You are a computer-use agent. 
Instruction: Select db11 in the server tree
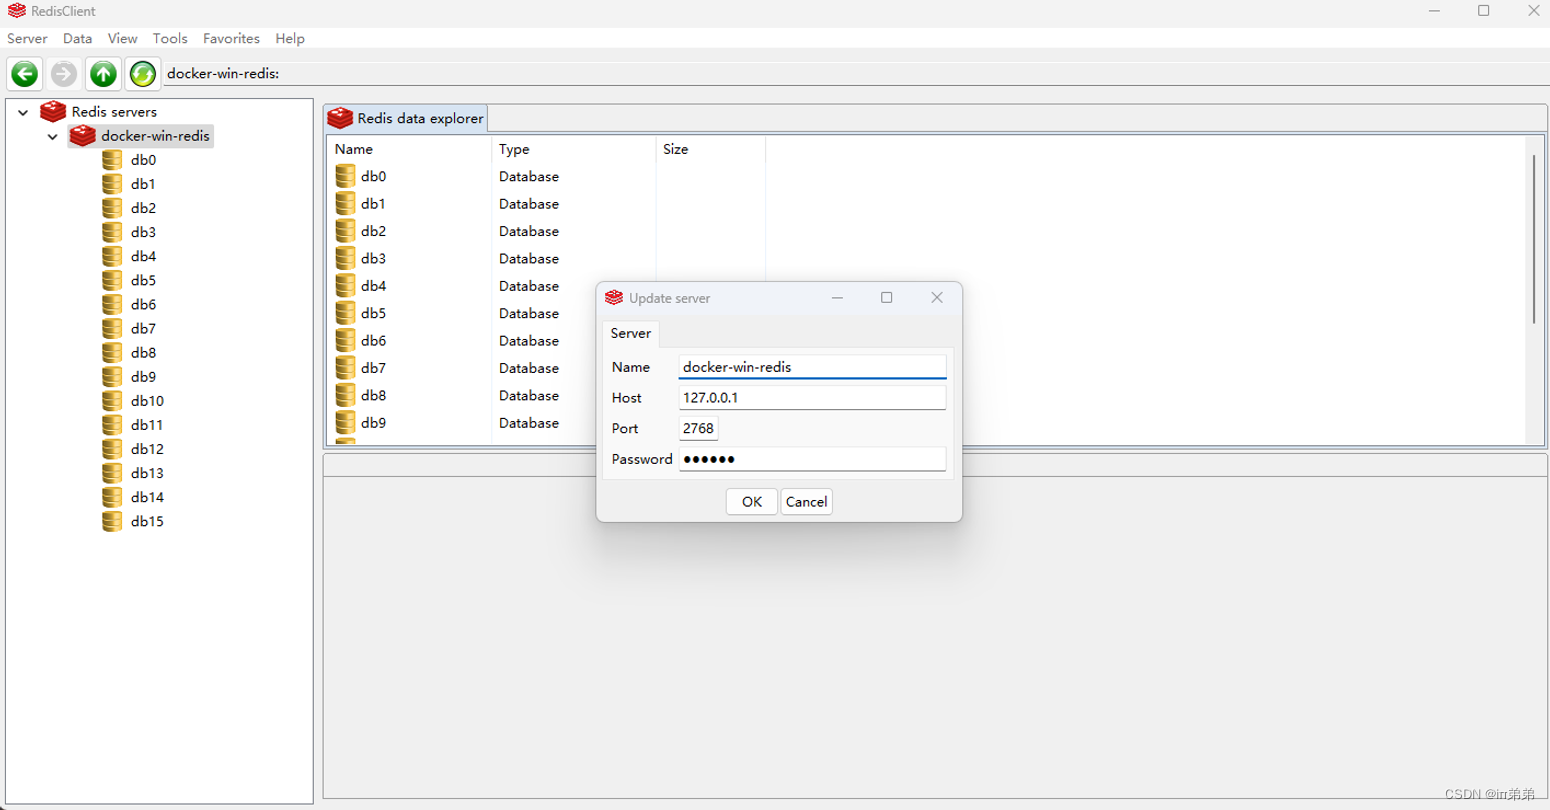[x=147, y=425]
